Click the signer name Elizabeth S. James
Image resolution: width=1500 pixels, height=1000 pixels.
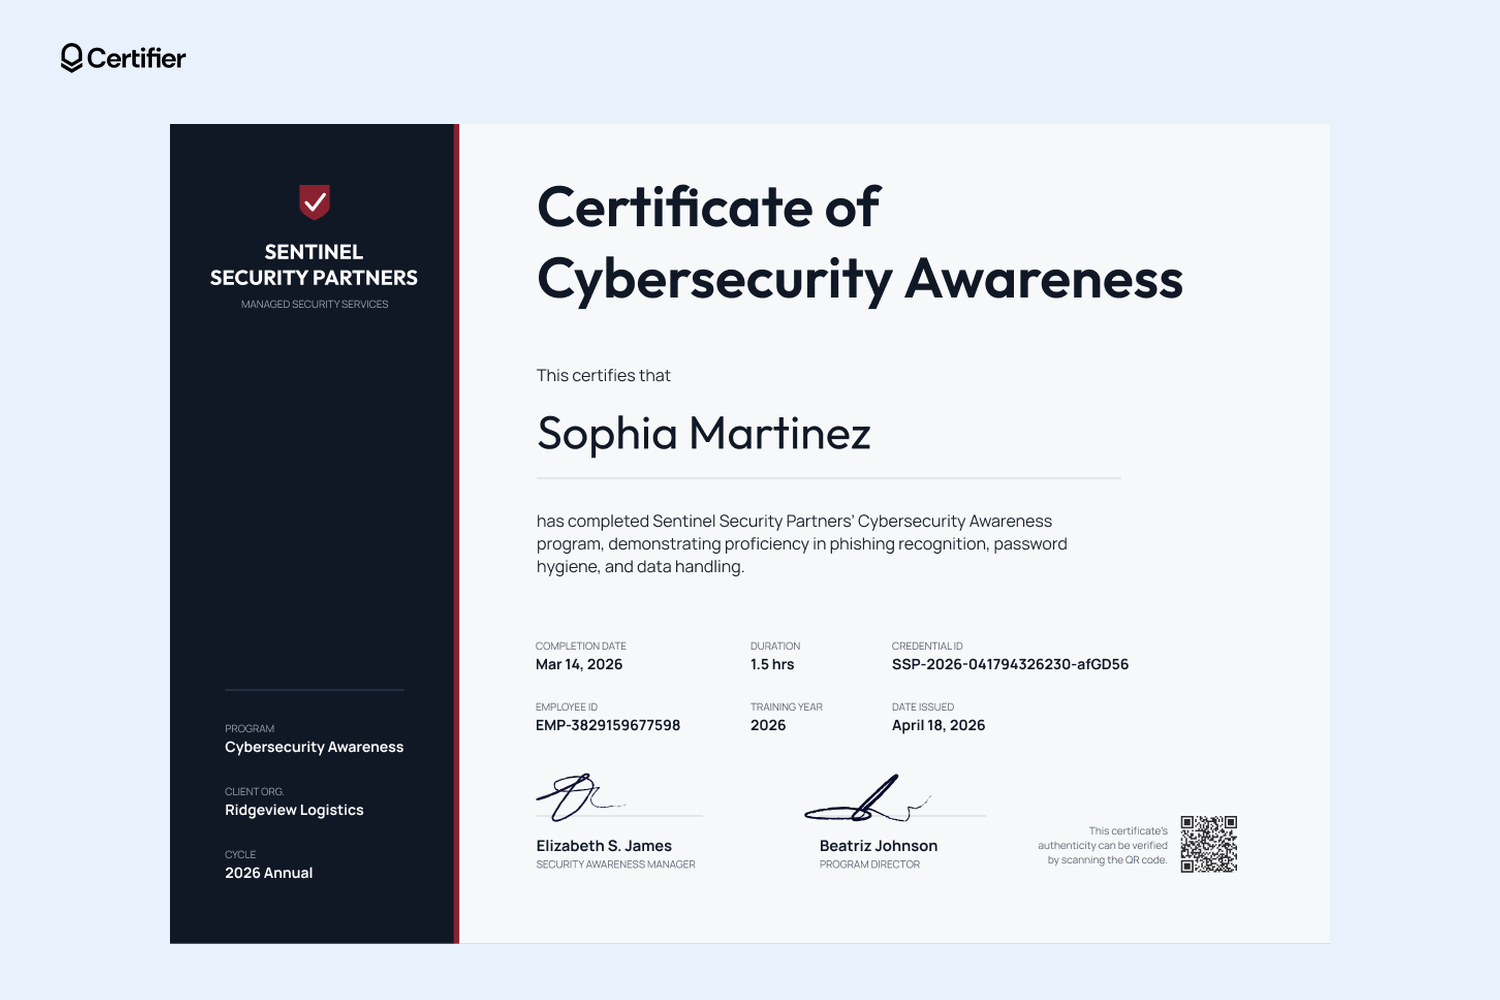(x=604, y=846)
